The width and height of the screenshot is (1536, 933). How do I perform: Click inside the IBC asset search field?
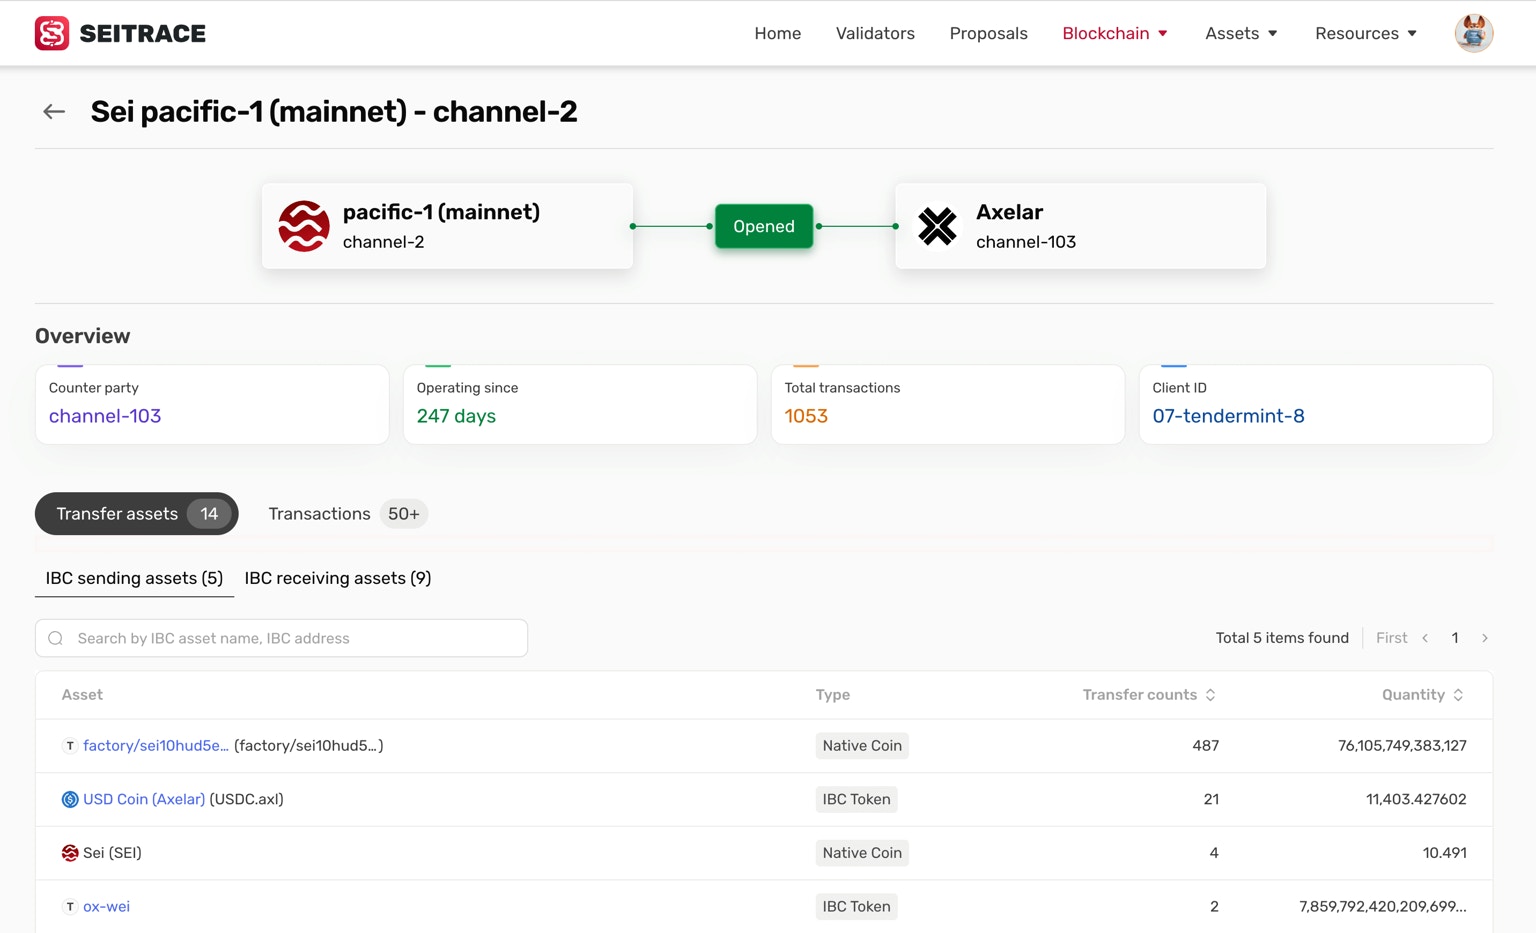[280, 638]
